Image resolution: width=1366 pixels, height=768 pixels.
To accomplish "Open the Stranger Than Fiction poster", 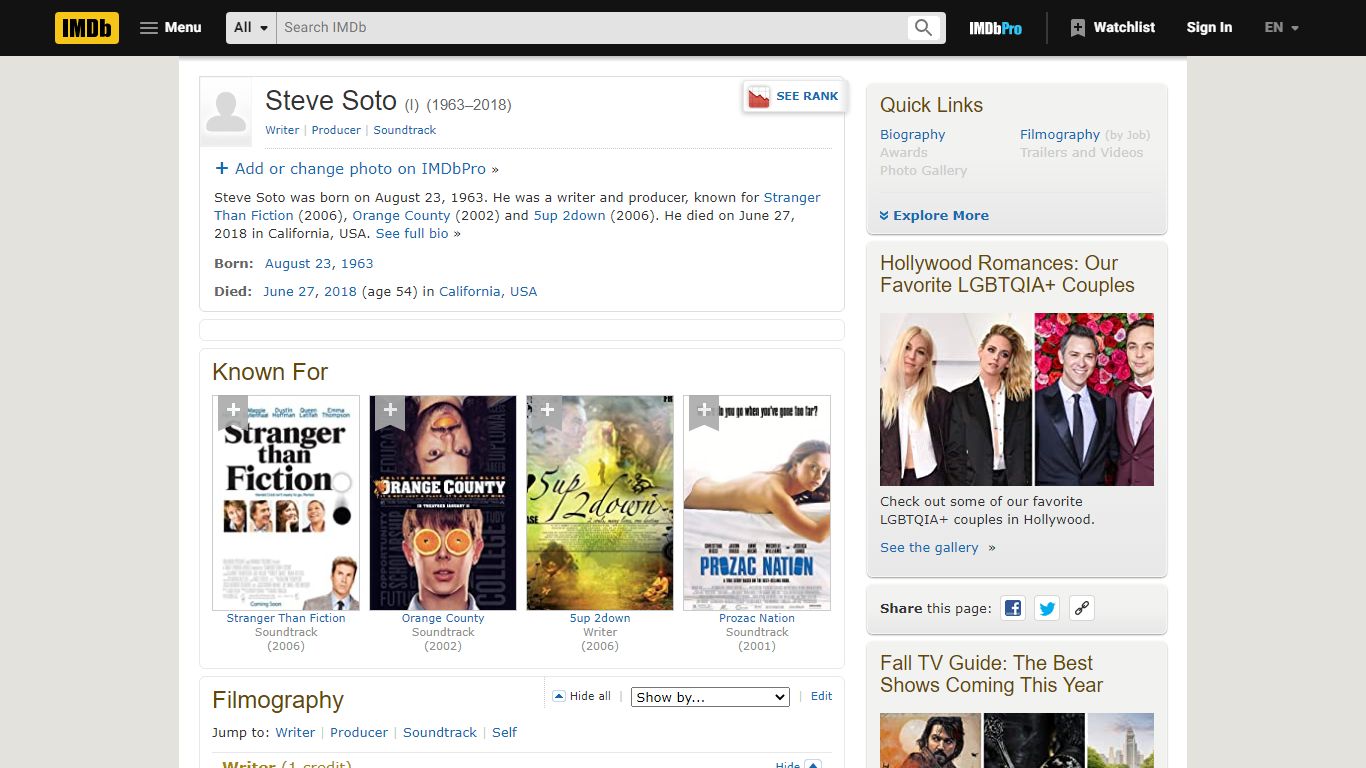I will tap(286, 503).
